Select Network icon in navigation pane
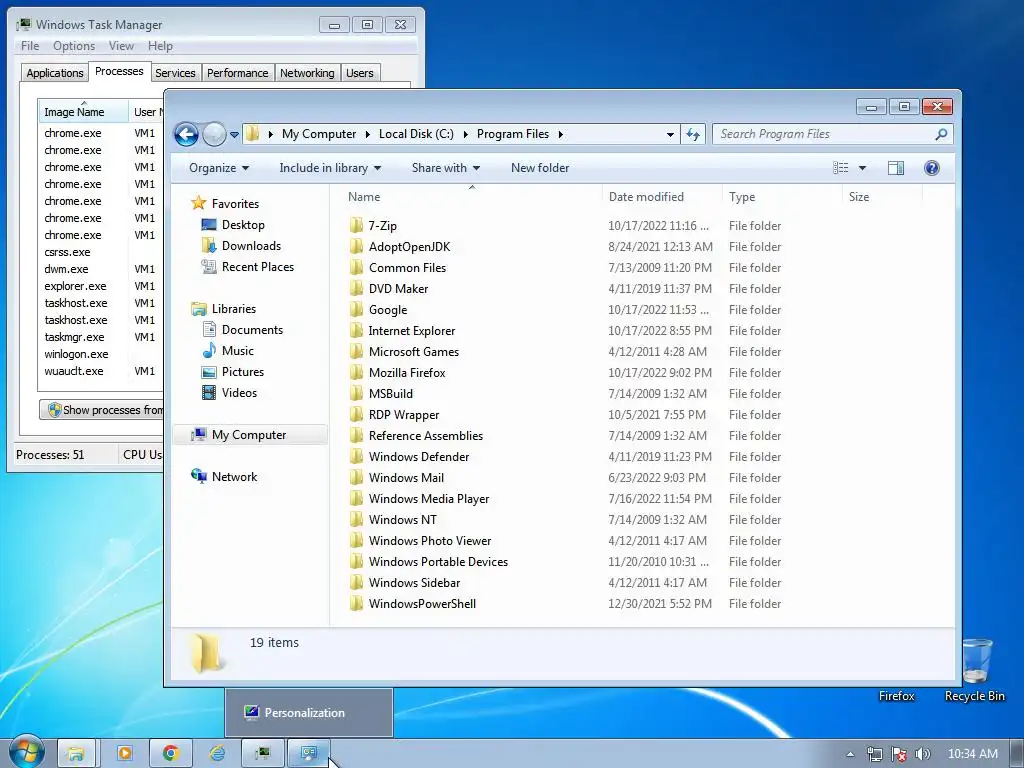This screenshot has width=1024, height=768. 199,476
